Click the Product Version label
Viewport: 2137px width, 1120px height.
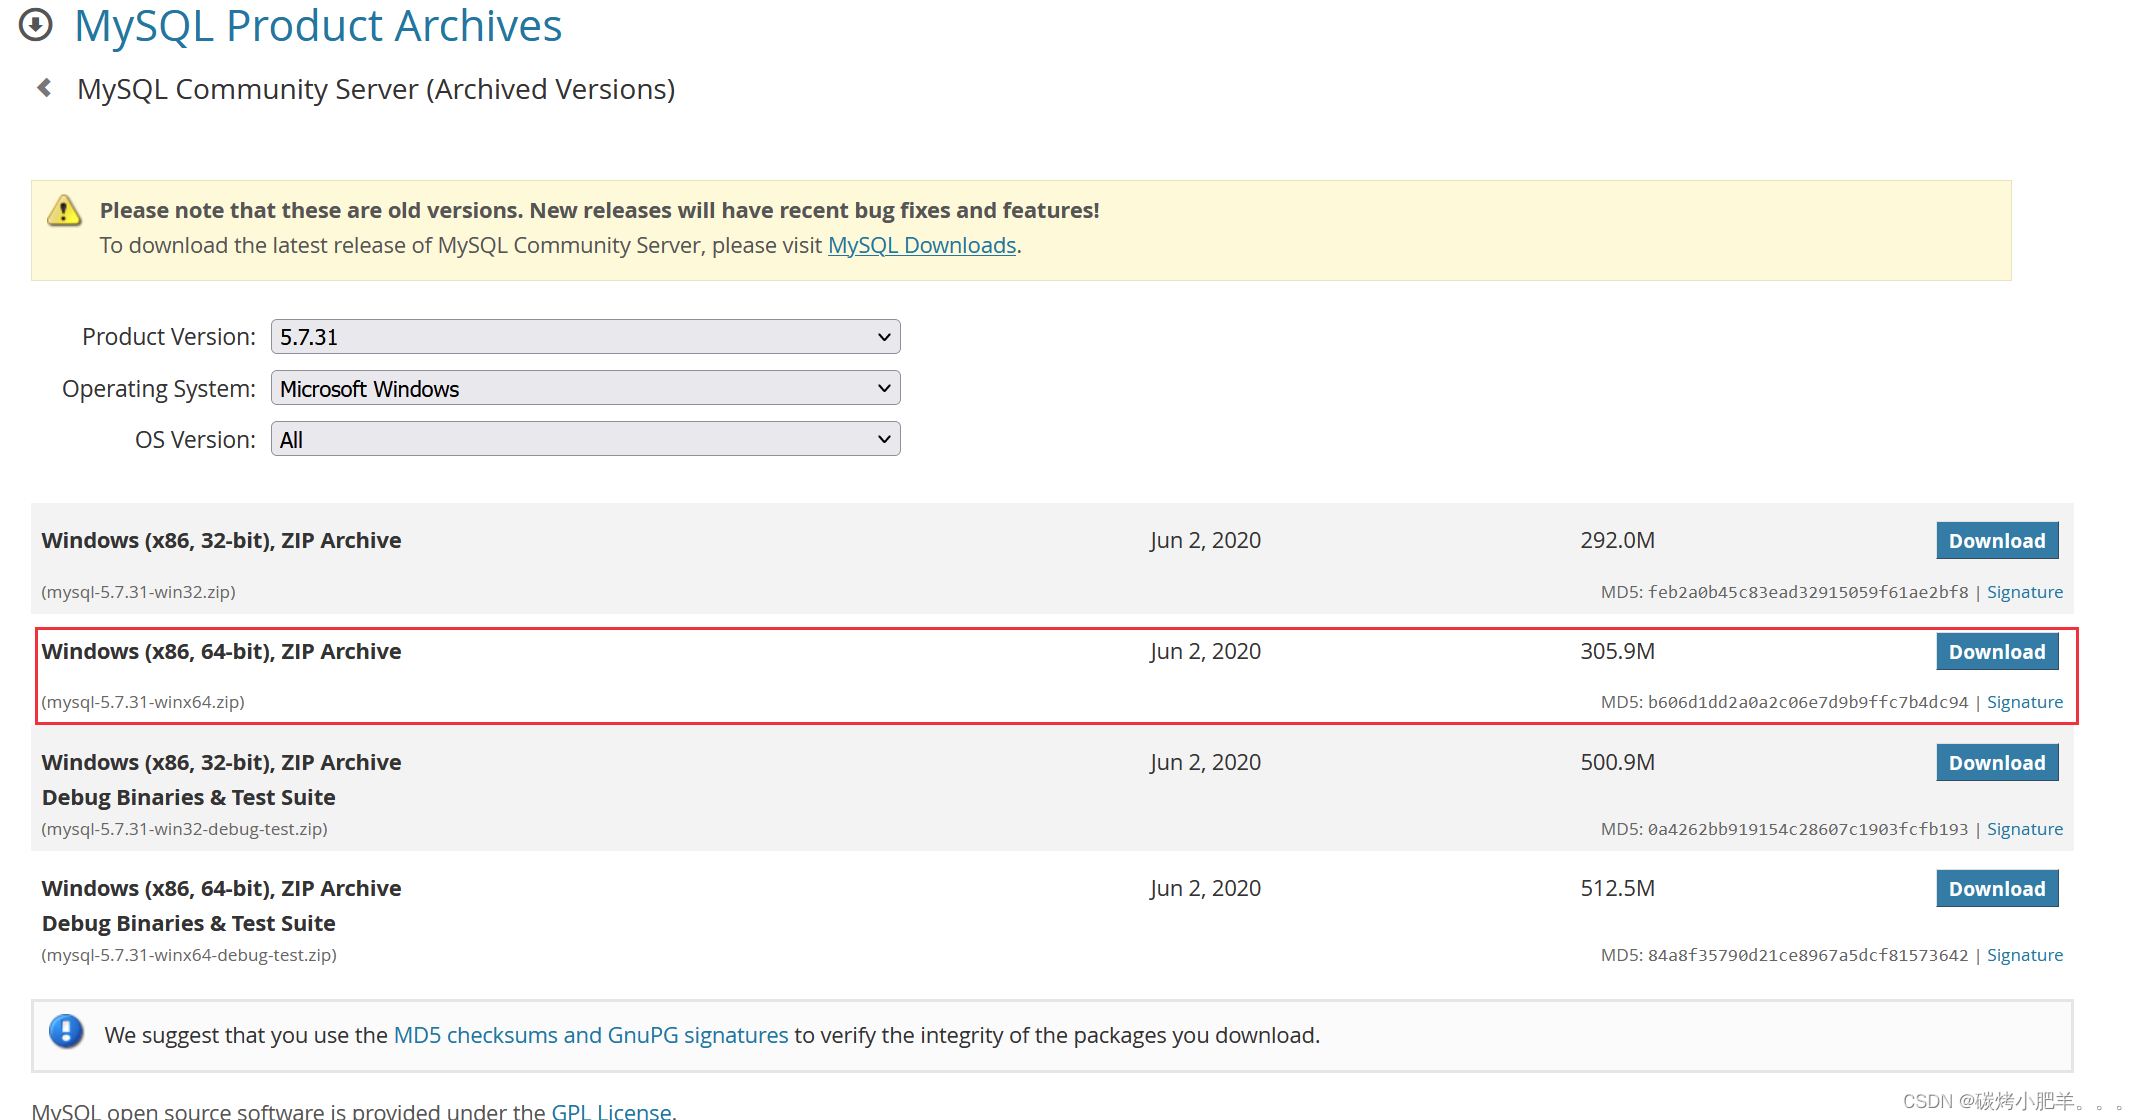click(x=168, y=337)
